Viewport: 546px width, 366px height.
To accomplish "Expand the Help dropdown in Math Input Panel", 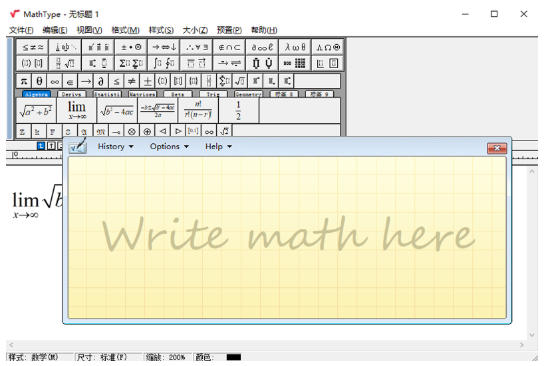I will click(218, 147).
